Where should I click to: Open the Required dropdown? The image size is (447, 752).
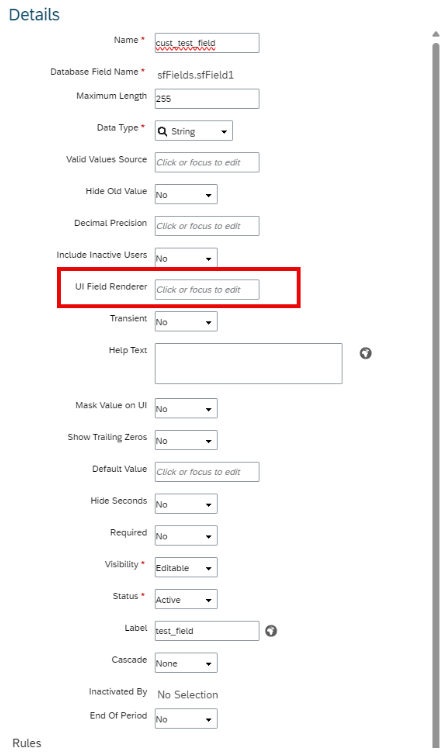[x=186, y=536]
